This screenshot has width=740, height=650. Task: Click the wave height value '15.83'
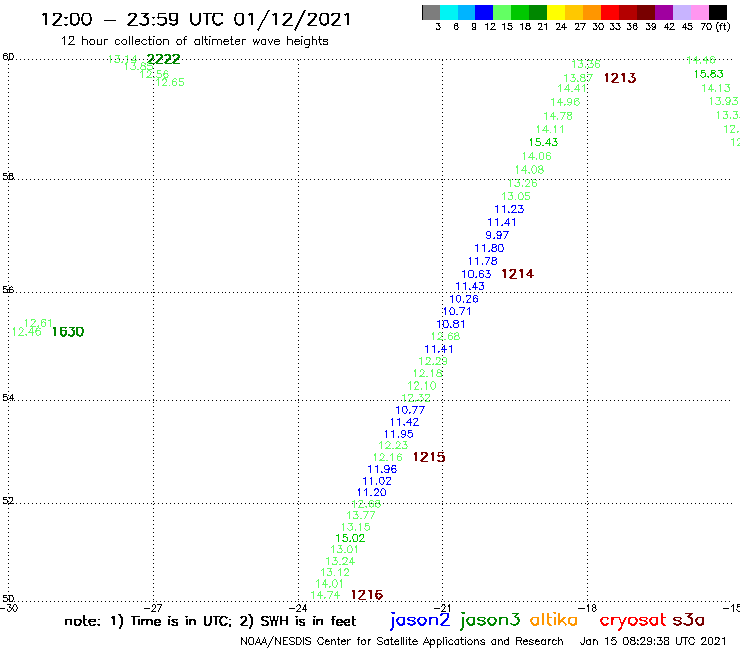pos(708,74)
